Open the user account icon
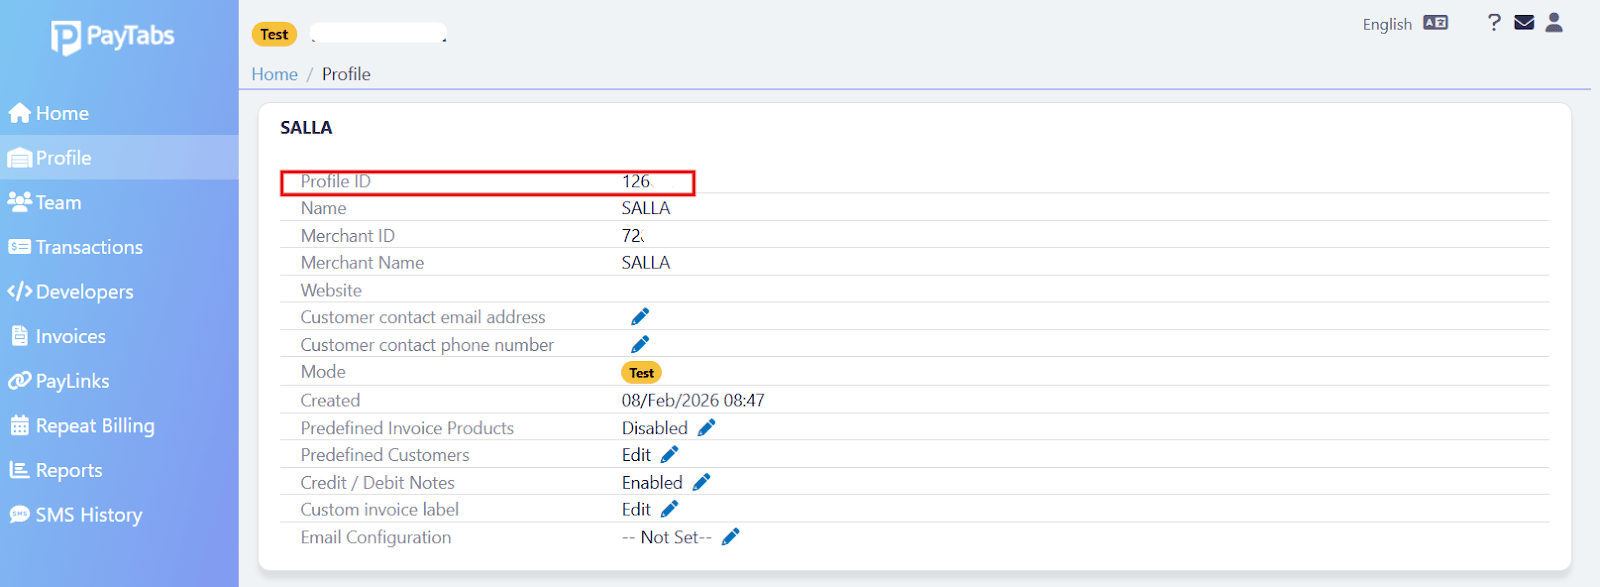 coord(1554,23)
